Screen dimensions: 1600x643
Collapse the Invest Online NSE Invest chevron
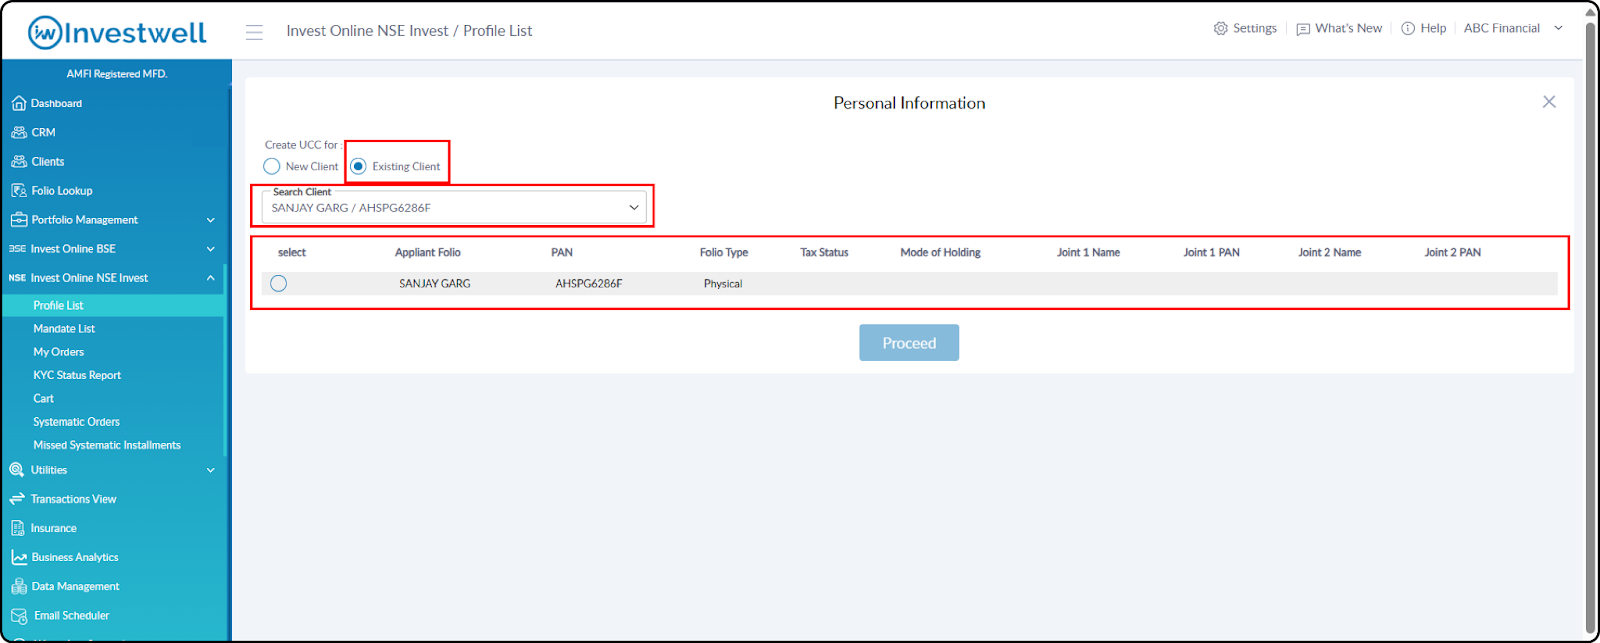click(211, 278)
